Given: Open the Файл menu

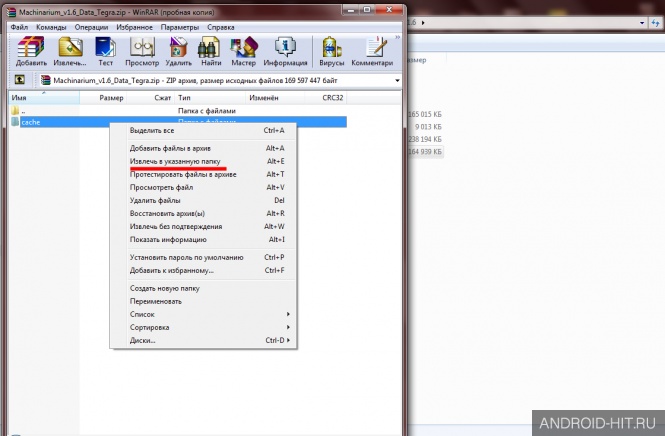Looking at the screenshot, I should [19, 27].
